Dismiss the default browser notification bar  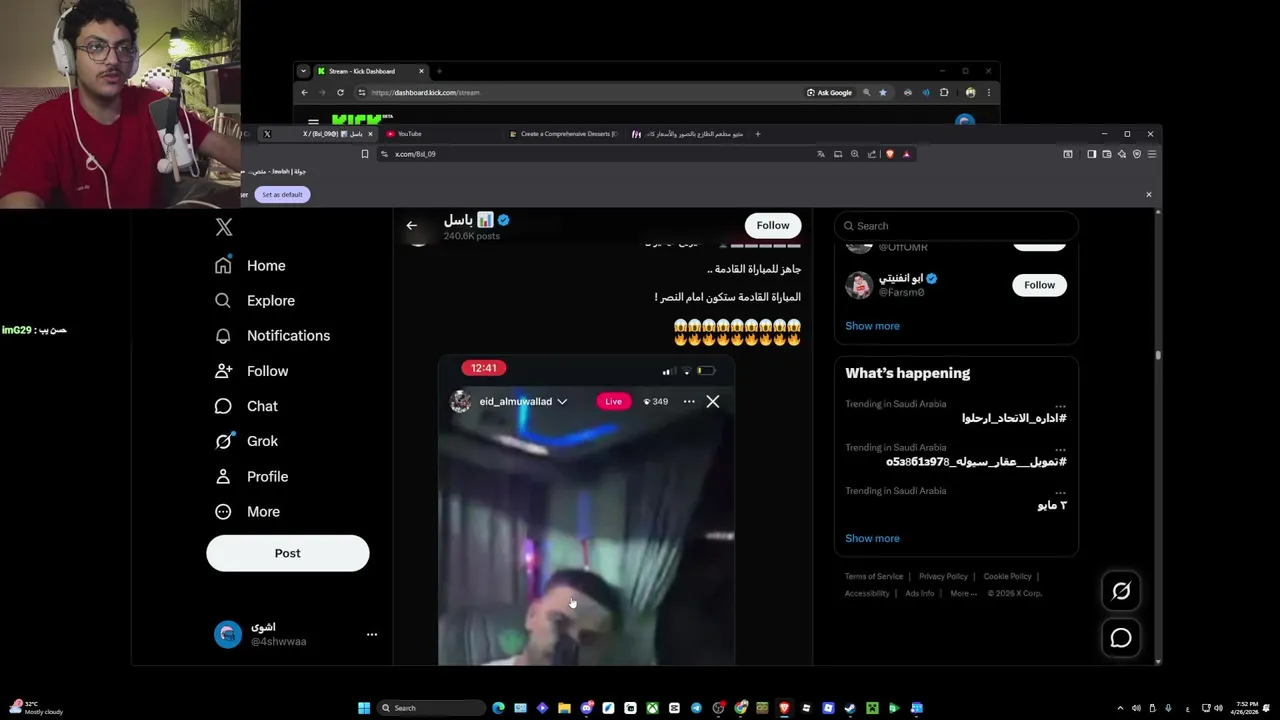(x=1148, y=194)
